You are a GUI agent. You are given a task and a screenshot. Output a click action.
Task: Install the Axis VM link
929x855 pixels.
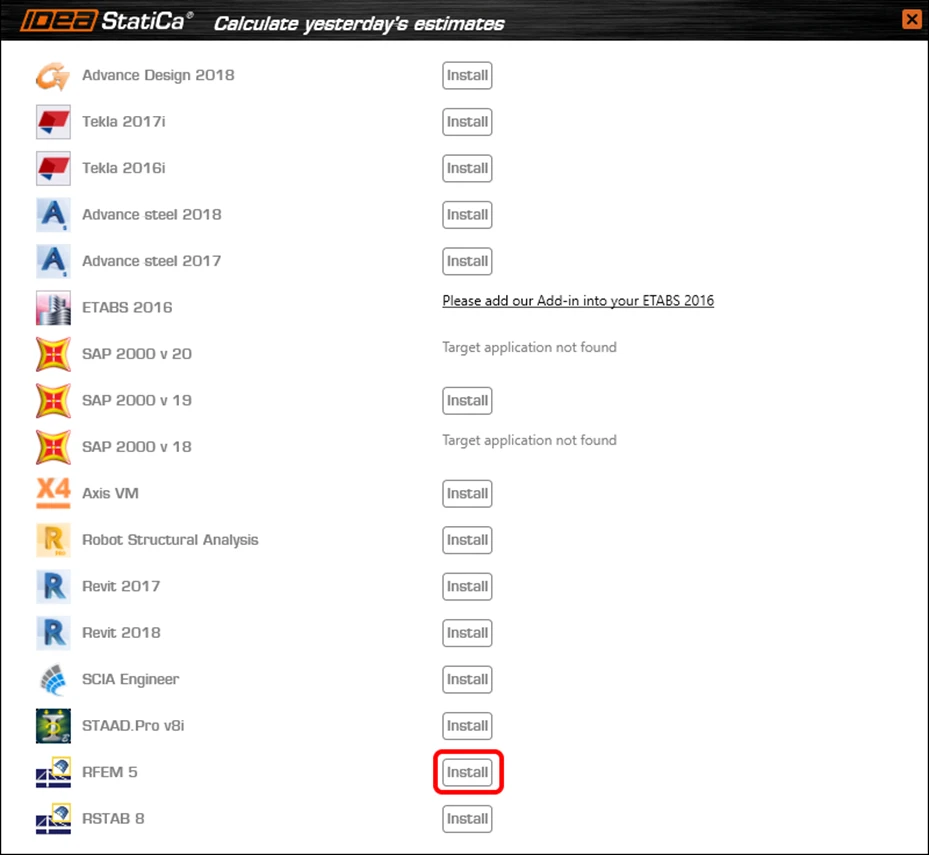tap(467, 494)
